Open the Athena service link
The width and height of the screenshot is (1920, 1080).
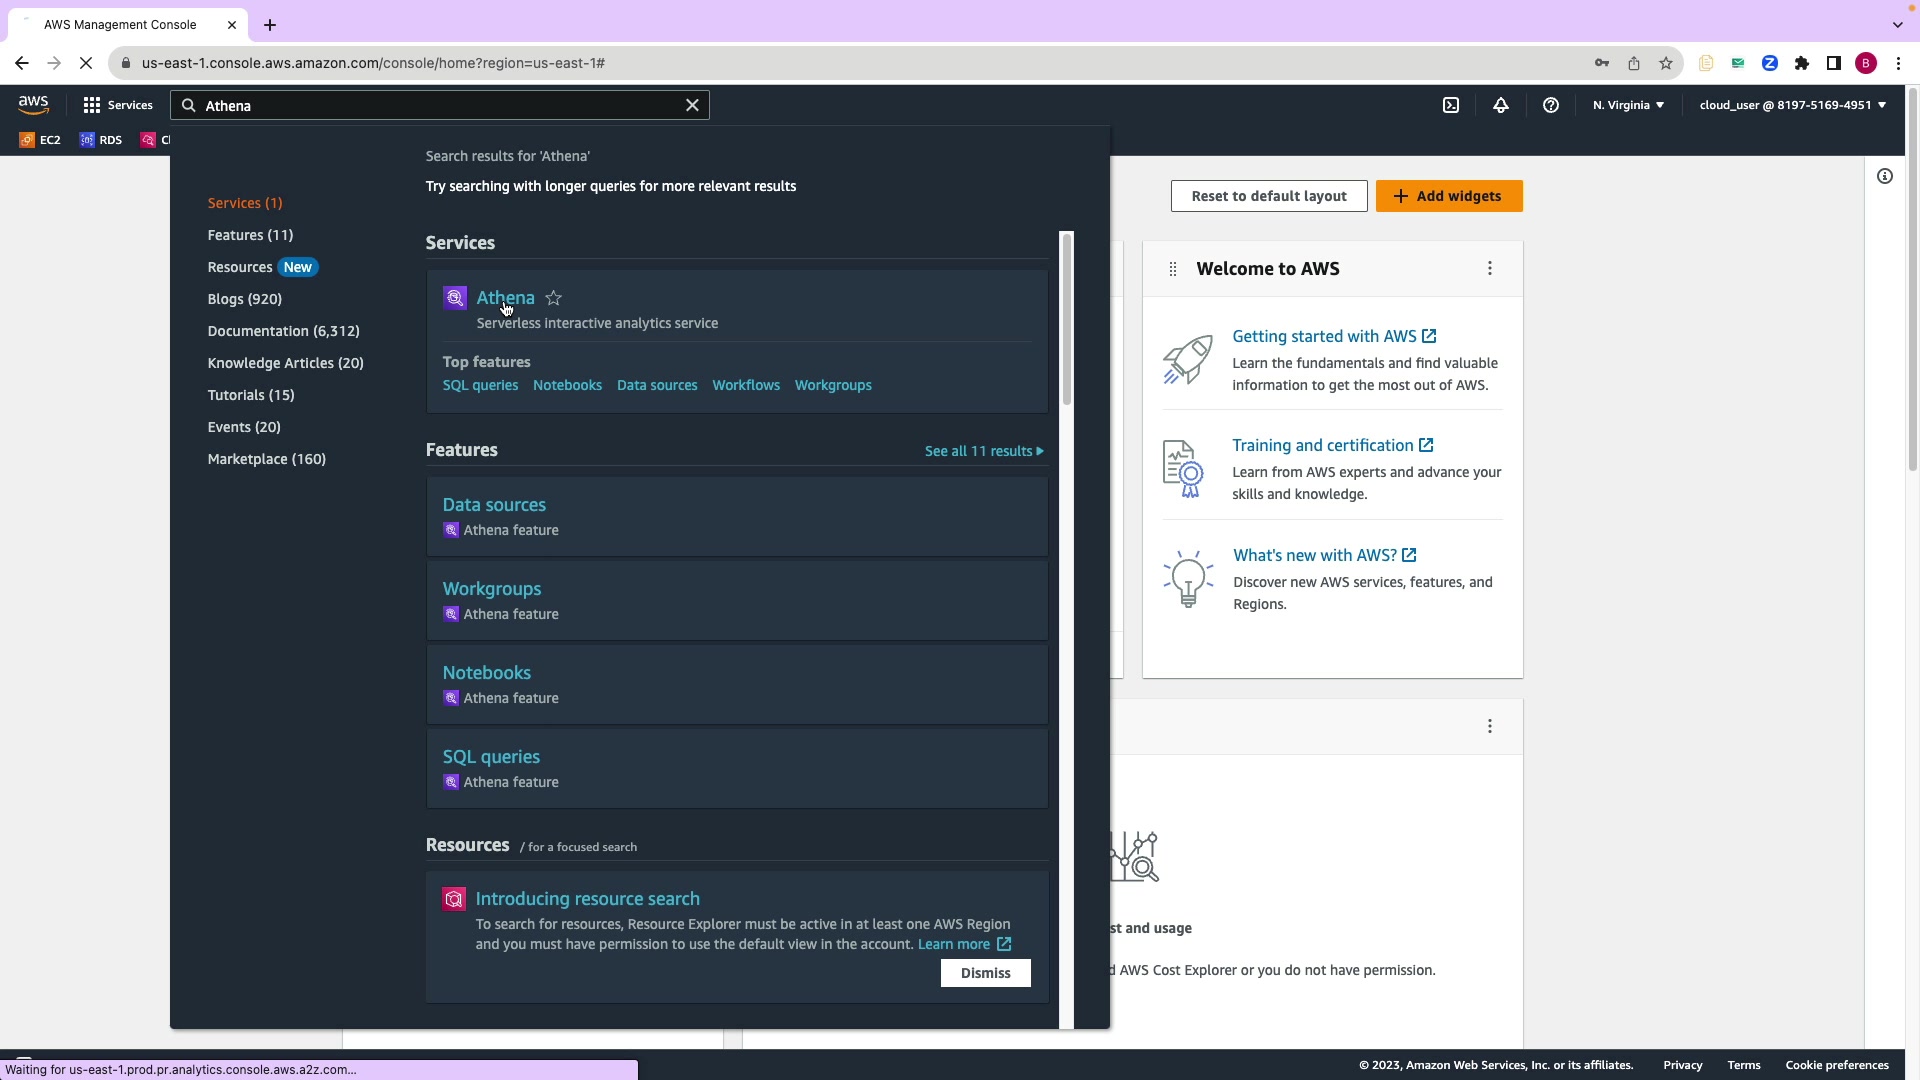click(x=505, y=298)
